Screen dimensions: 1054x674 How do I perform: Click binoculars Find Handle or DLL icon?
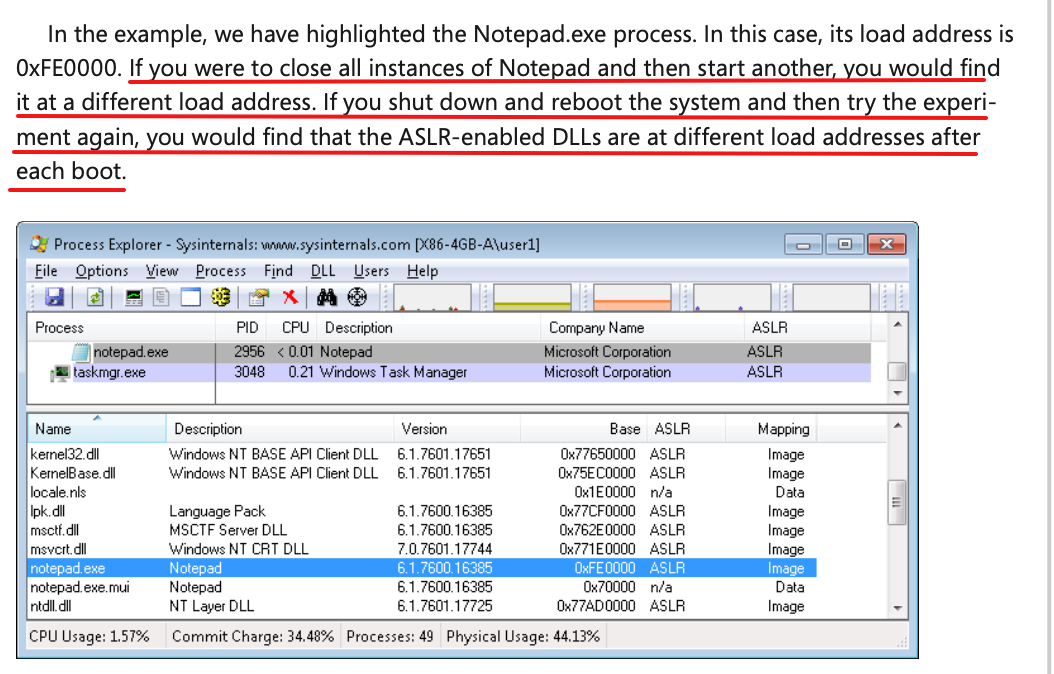(327, 297)
